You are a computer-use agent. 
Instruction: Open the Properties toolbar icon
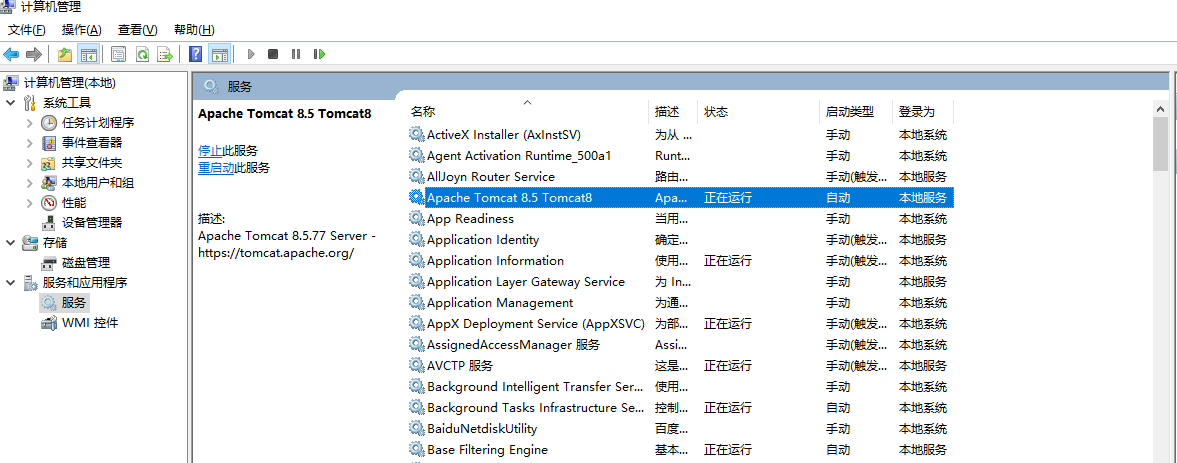118,54
